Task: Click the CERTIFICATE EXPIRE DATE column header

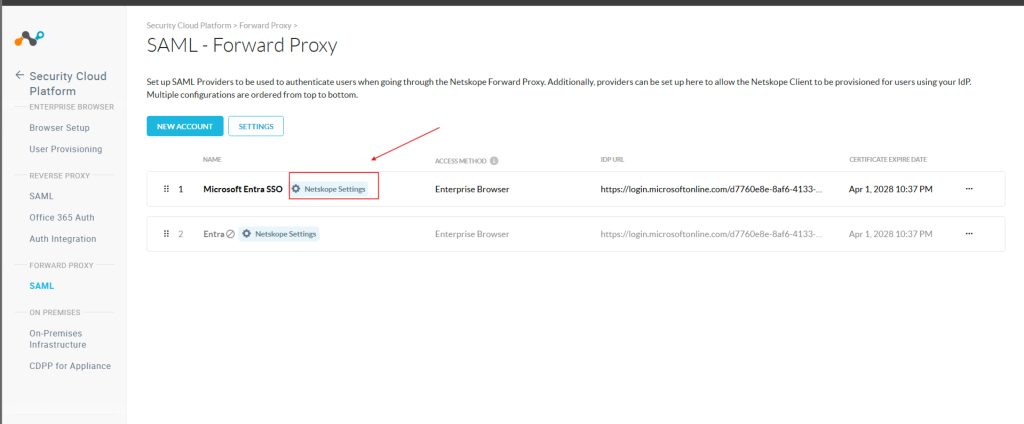Action: 888,160
